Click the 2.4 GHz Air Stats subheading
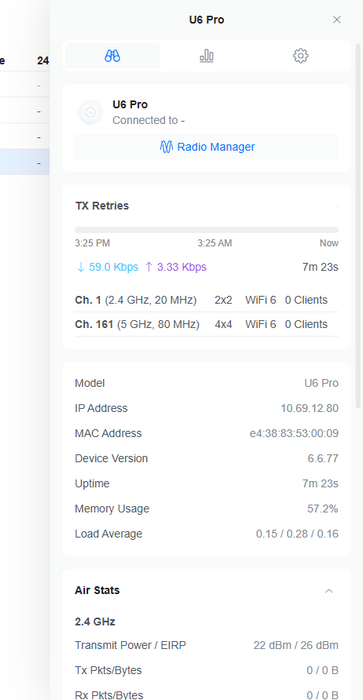 95,621
